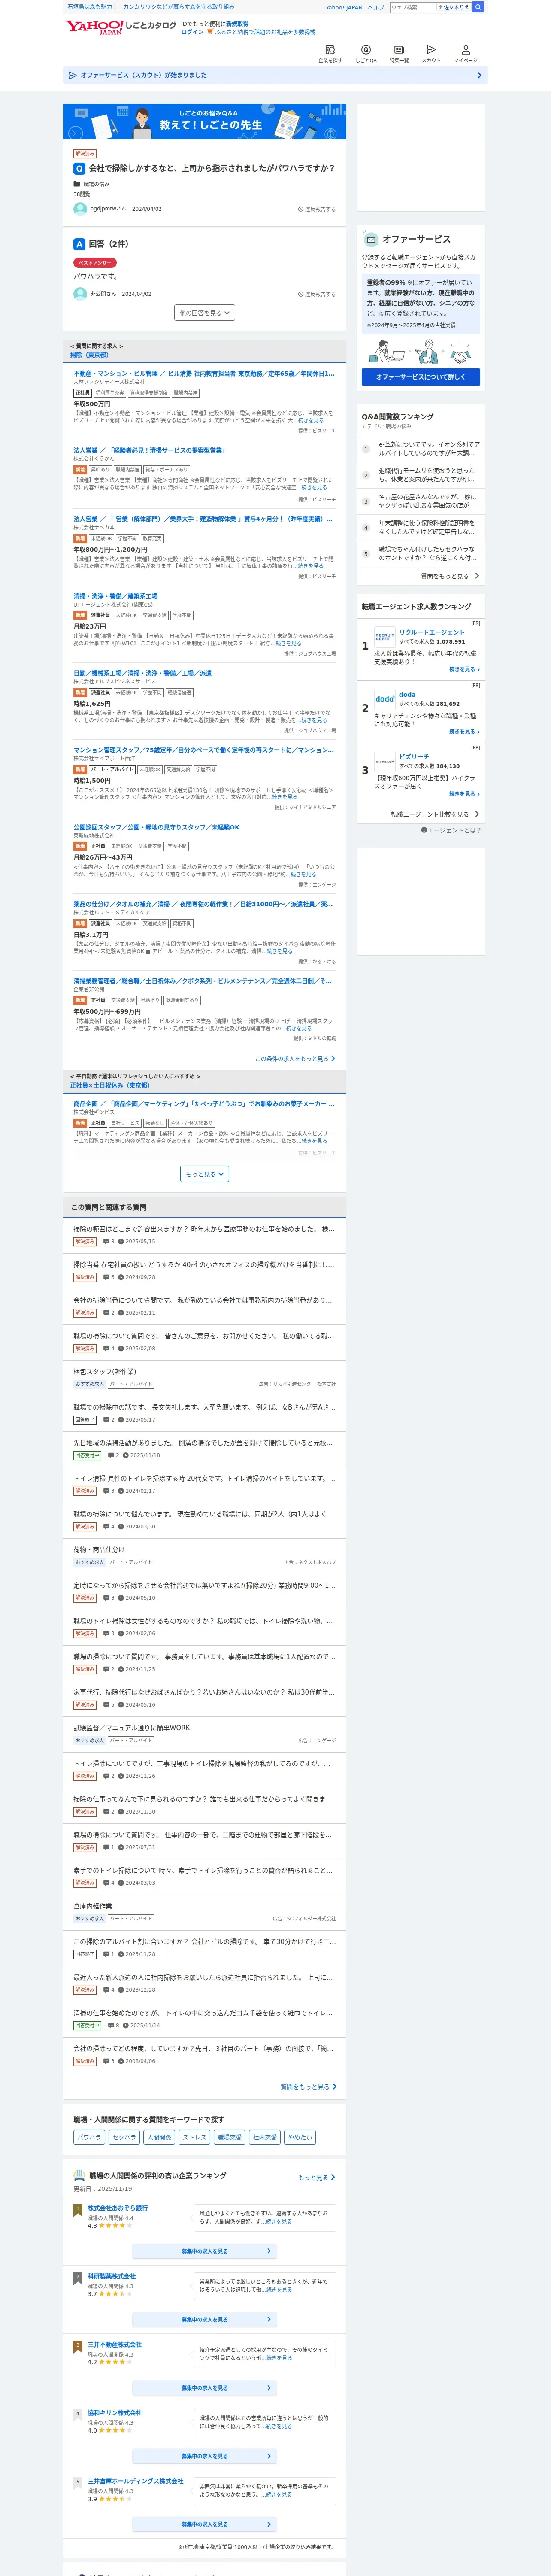Report violation on the best answer
The image size is (551, 2576).
(317, 294)
